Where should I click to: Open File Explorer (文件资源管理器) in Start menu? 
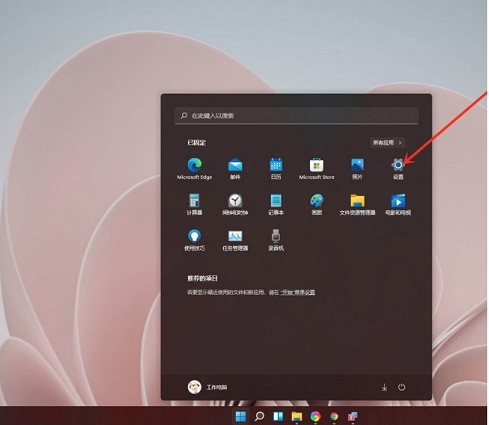357,204
